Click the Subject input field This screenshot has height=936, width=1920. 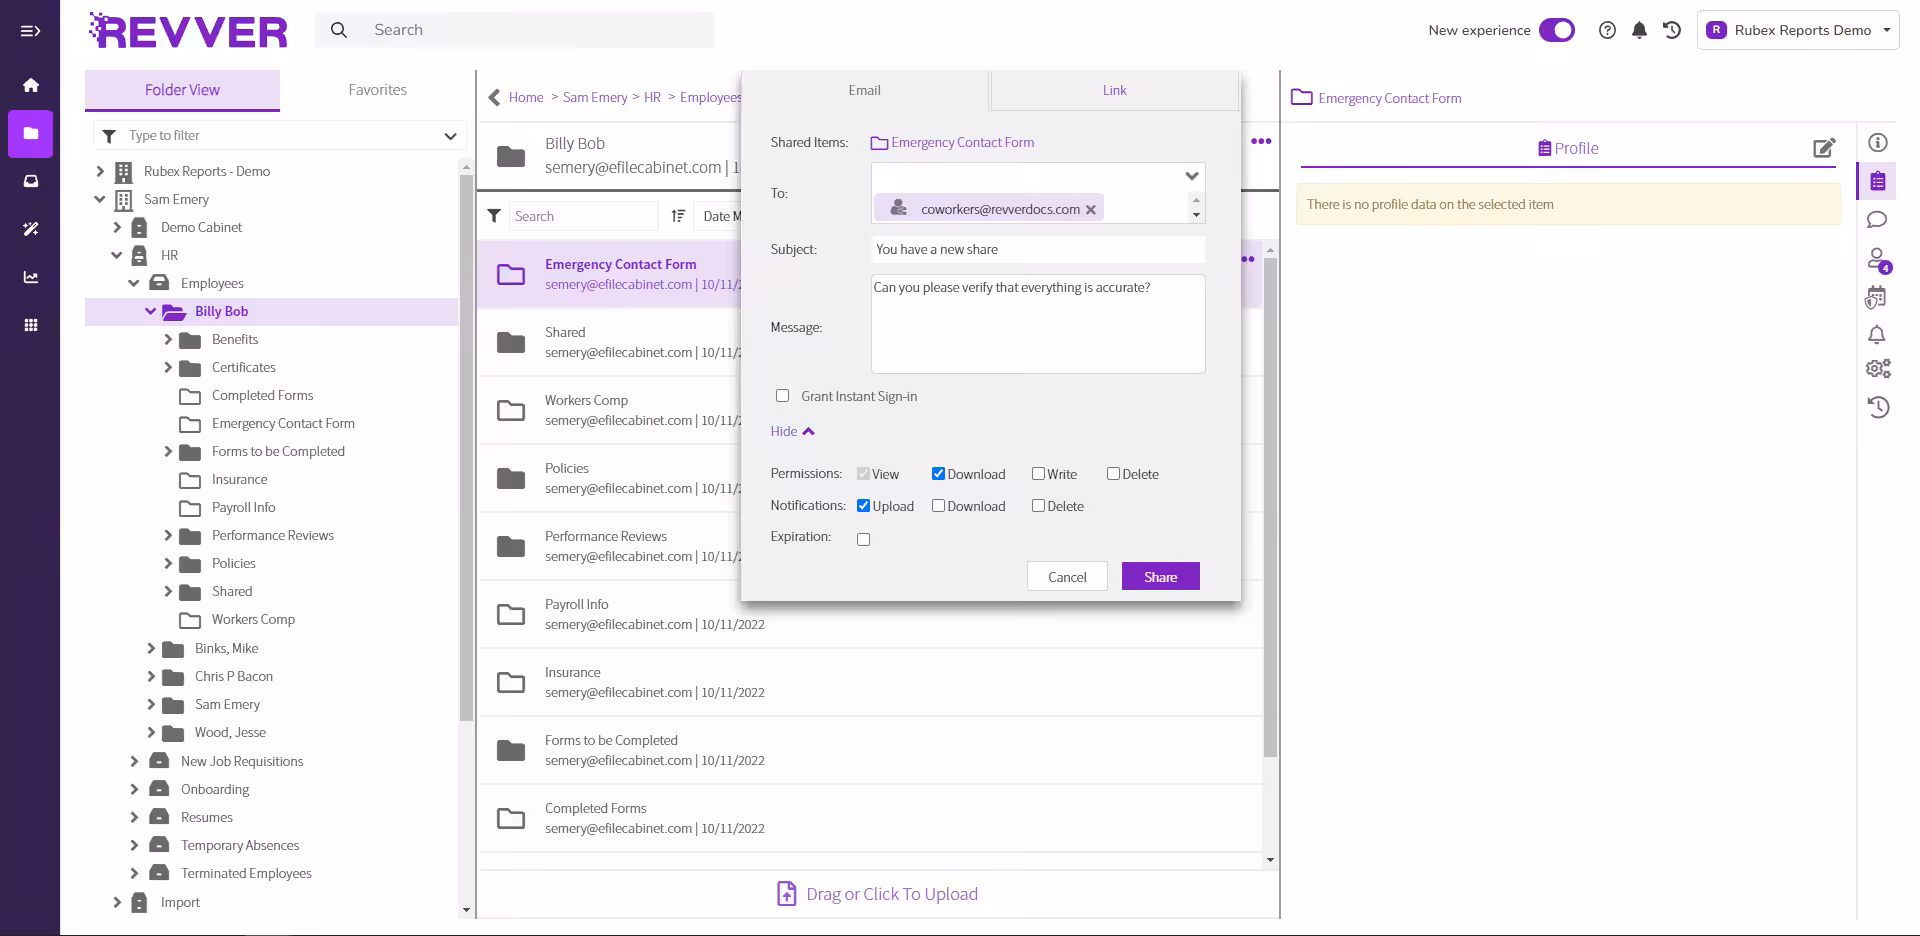[x=1038, y=250]
